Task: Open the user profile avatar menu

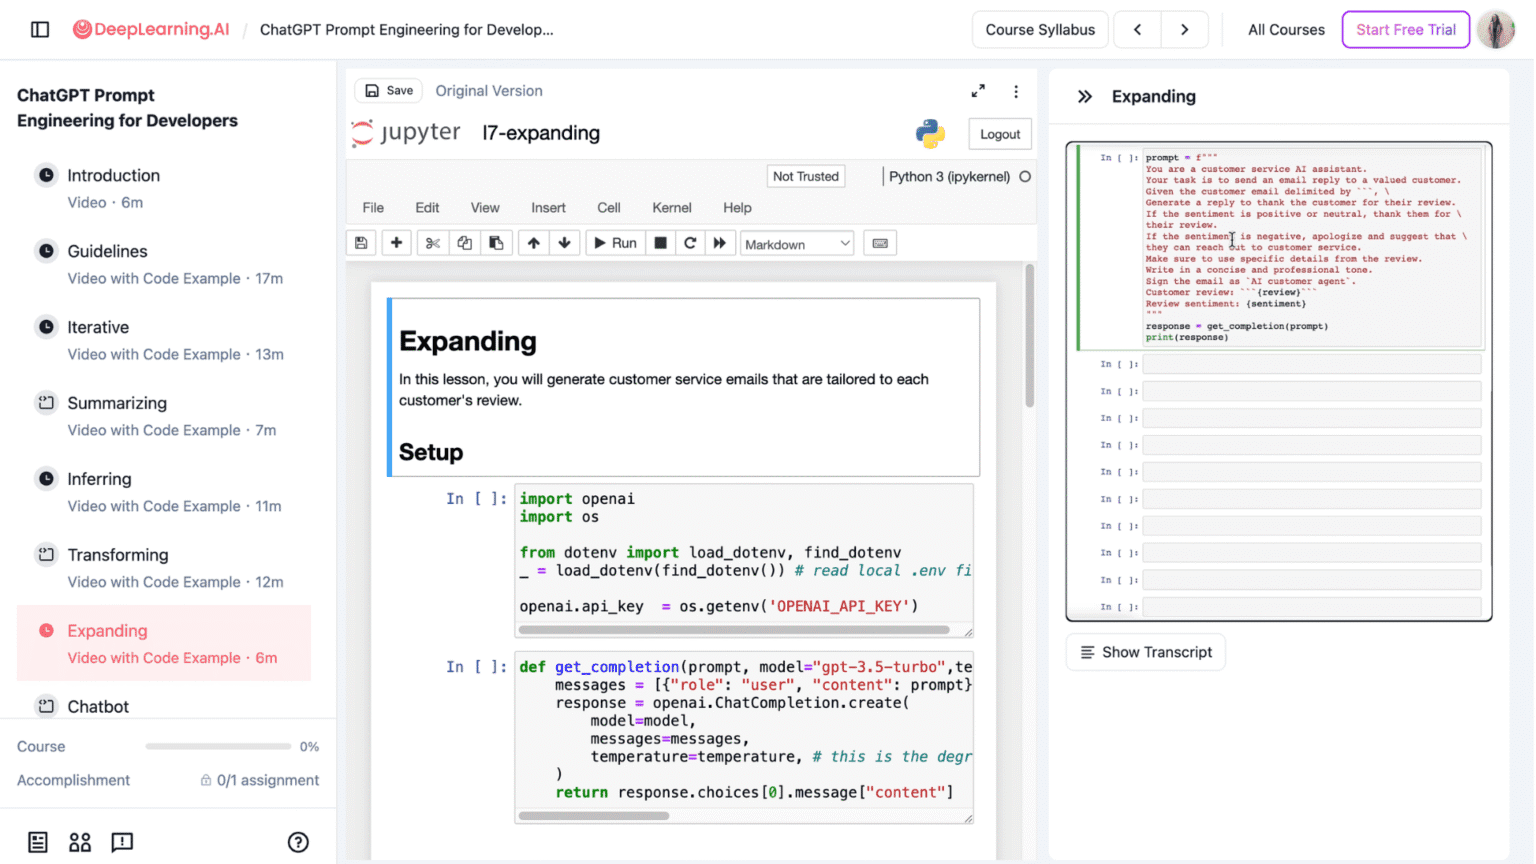Action: (1496, 30)
